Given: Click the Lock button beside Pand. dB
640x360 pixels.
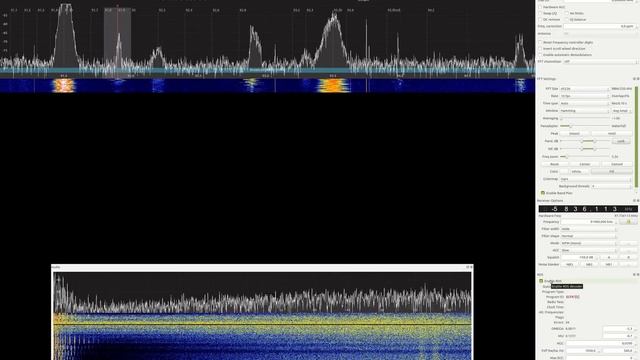Looking at the screenshot, I should click(621, 141).
